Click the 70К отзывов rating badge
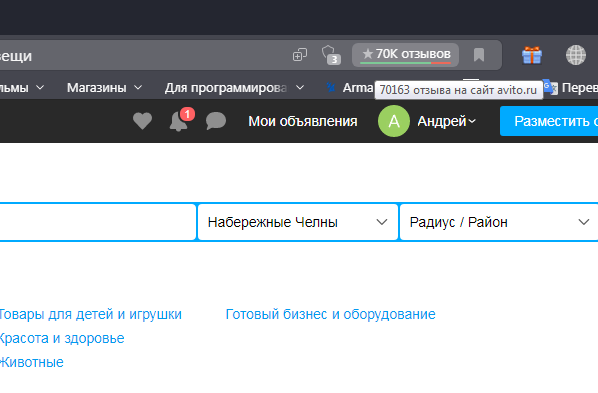This screenshot has width=598, height=393. click(405, 55)
